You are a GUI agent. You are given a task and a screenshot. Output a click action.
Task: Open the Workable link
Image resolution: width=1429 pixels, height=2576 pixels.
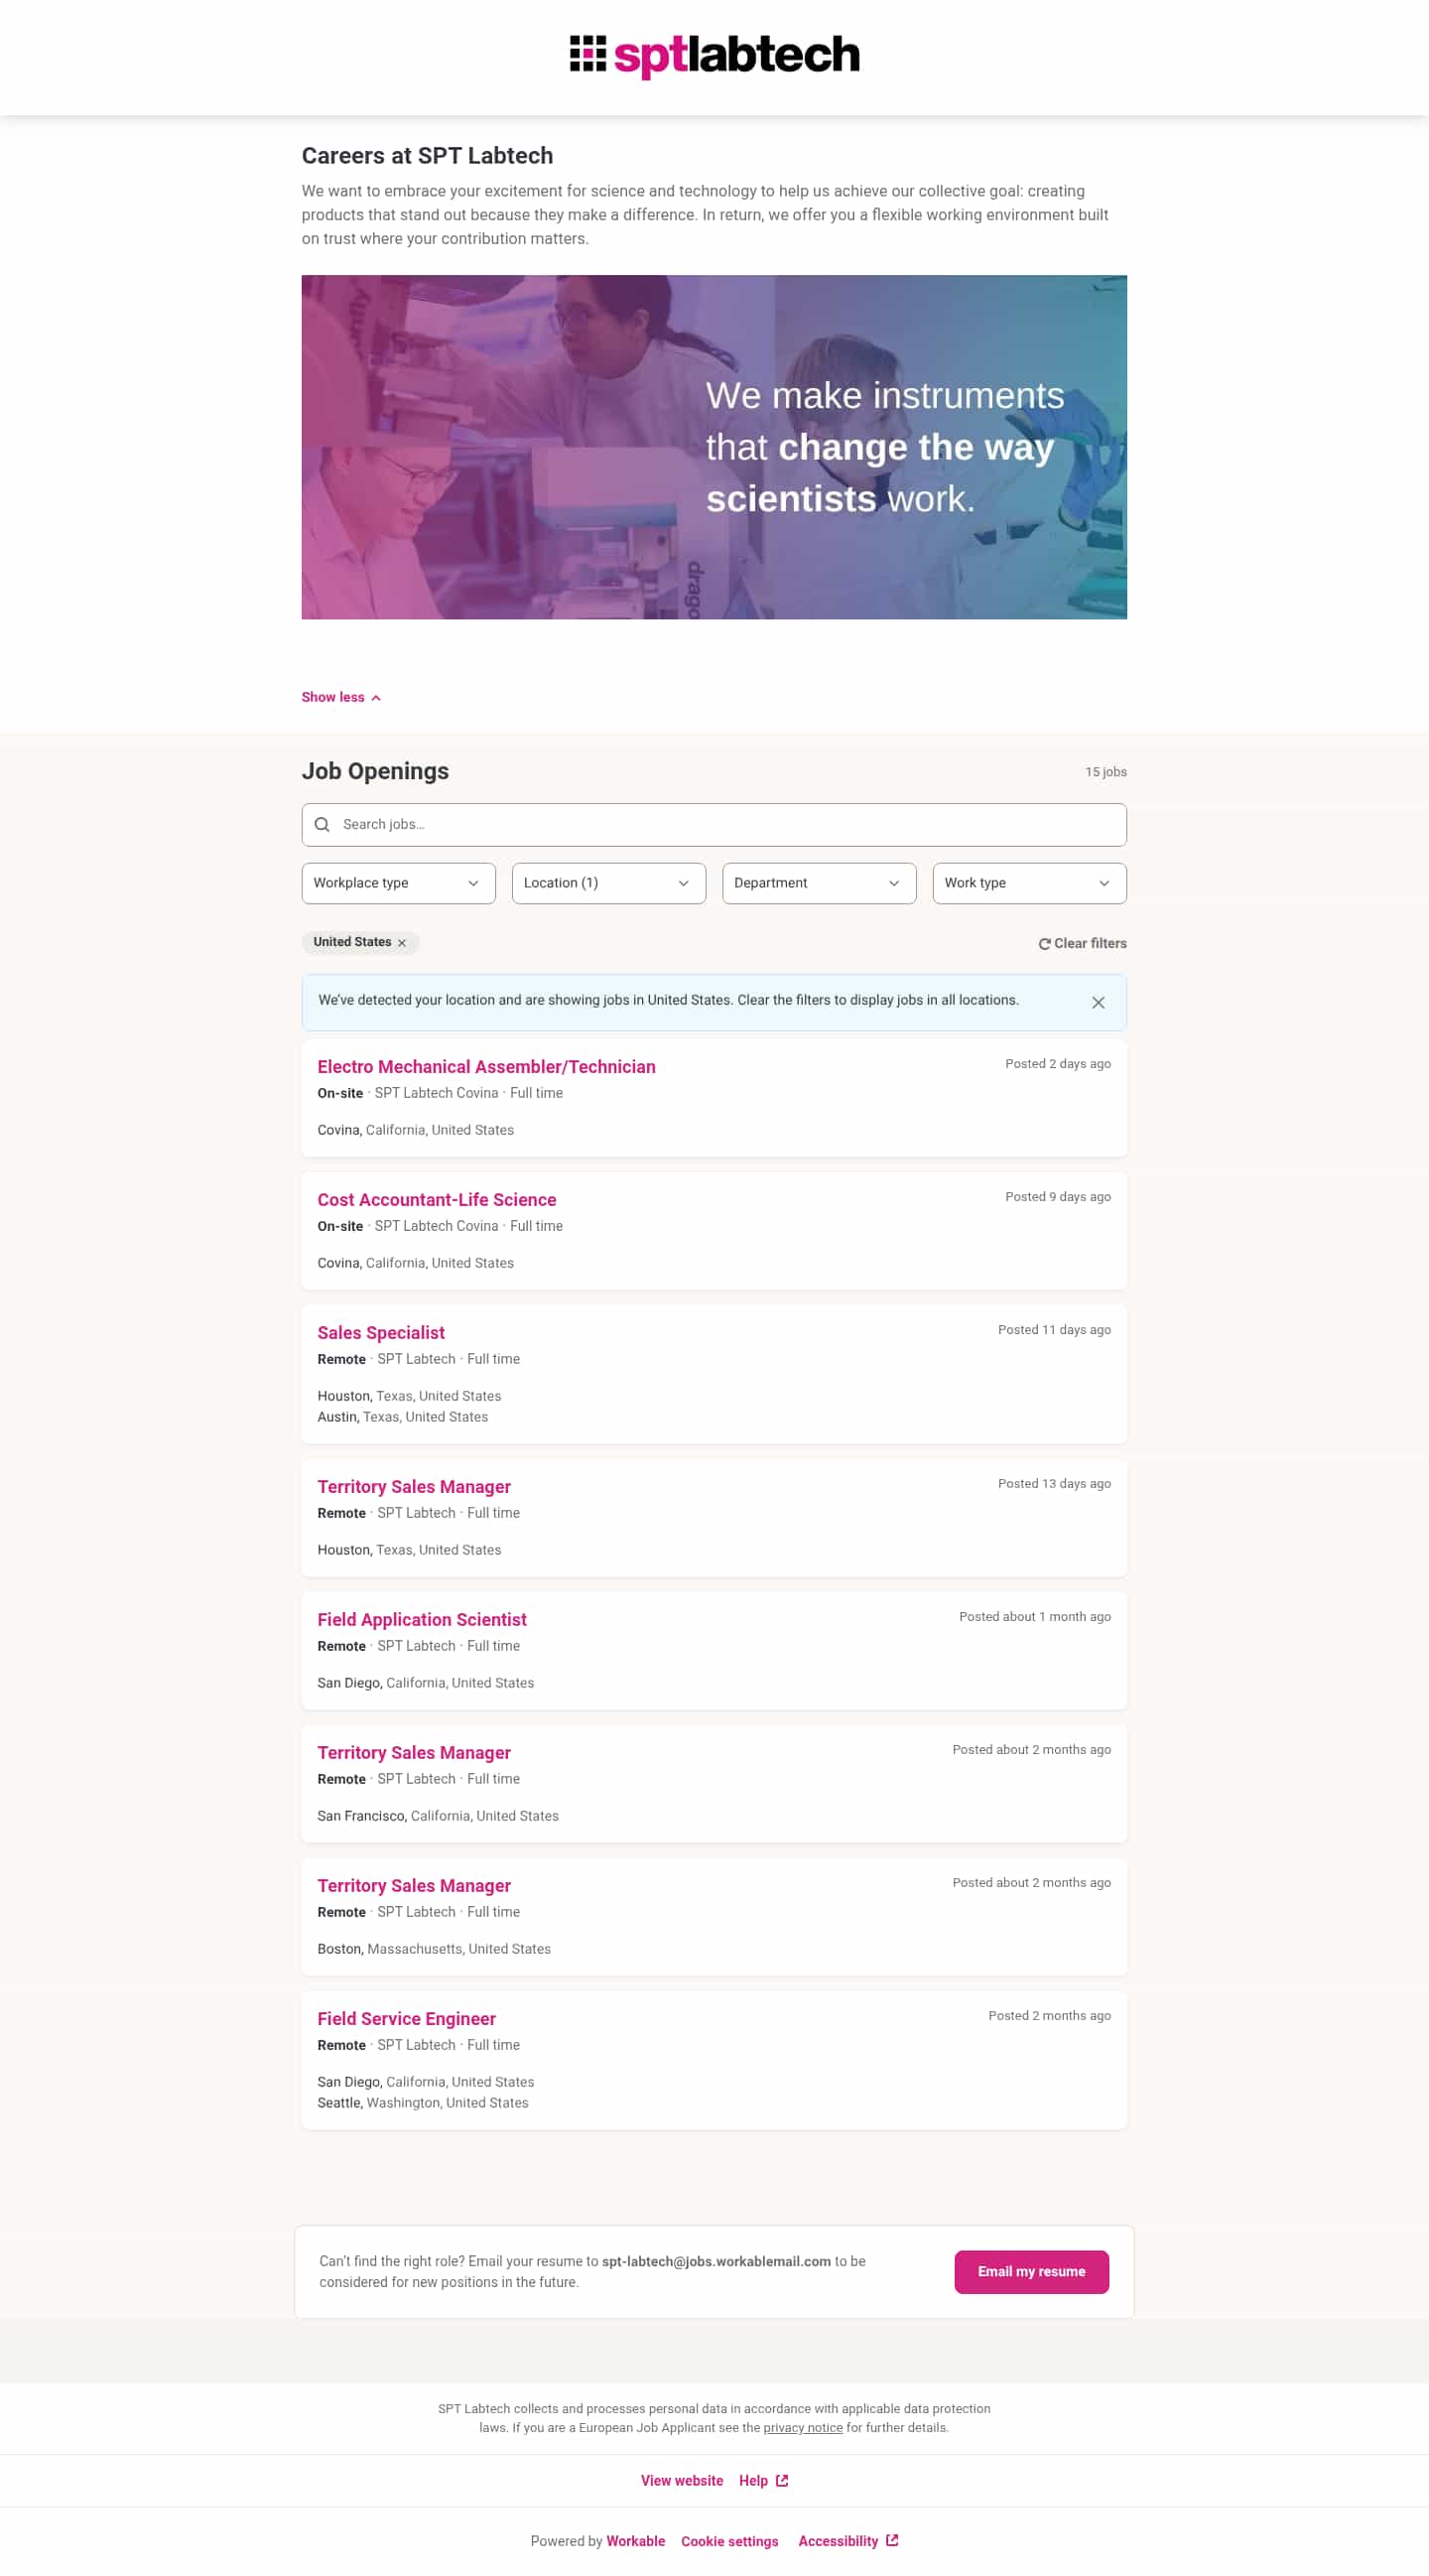click(x=635, y=2541)
